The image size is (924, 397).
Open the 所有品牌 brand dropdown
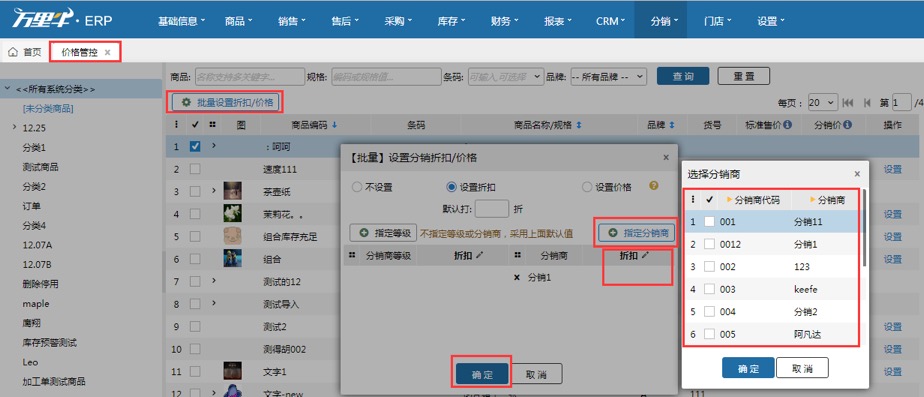coord(609,77)
